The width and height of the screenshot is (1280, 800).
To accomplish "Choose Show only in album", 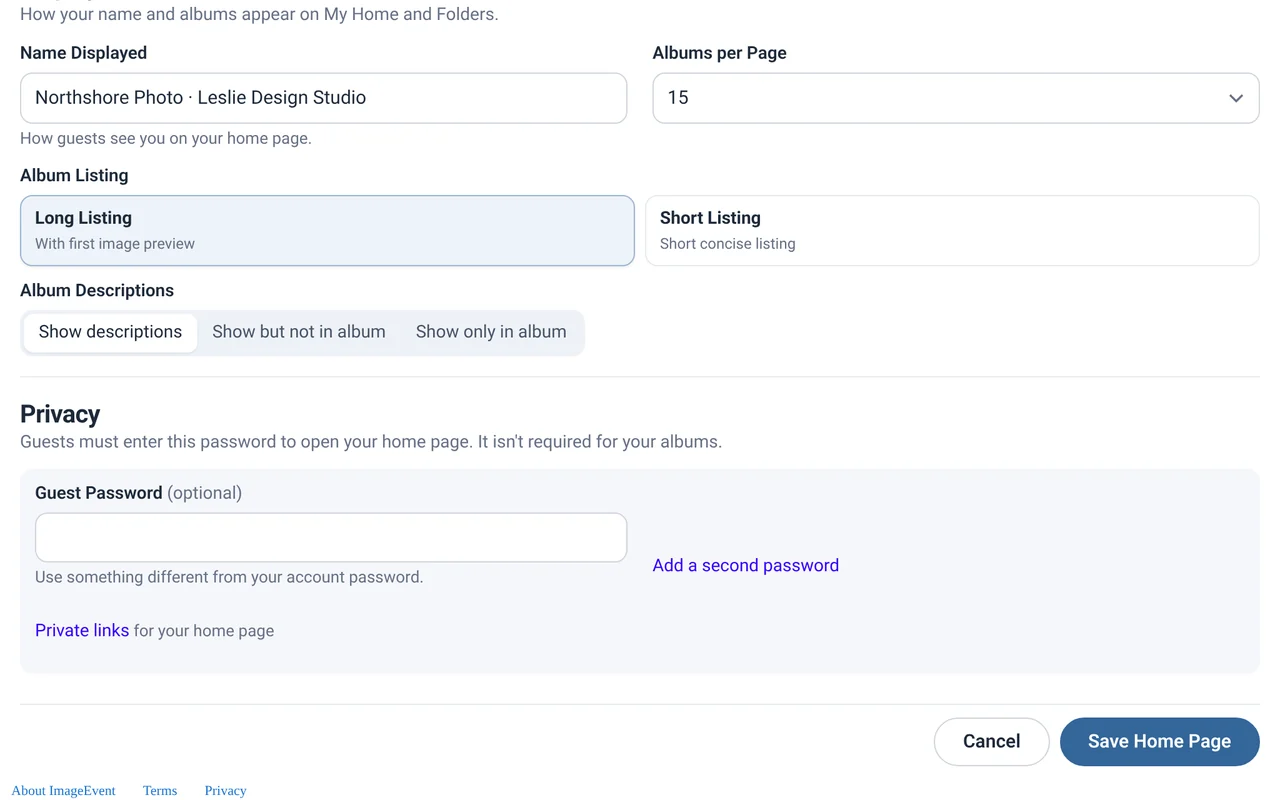I will click(491, 332).
